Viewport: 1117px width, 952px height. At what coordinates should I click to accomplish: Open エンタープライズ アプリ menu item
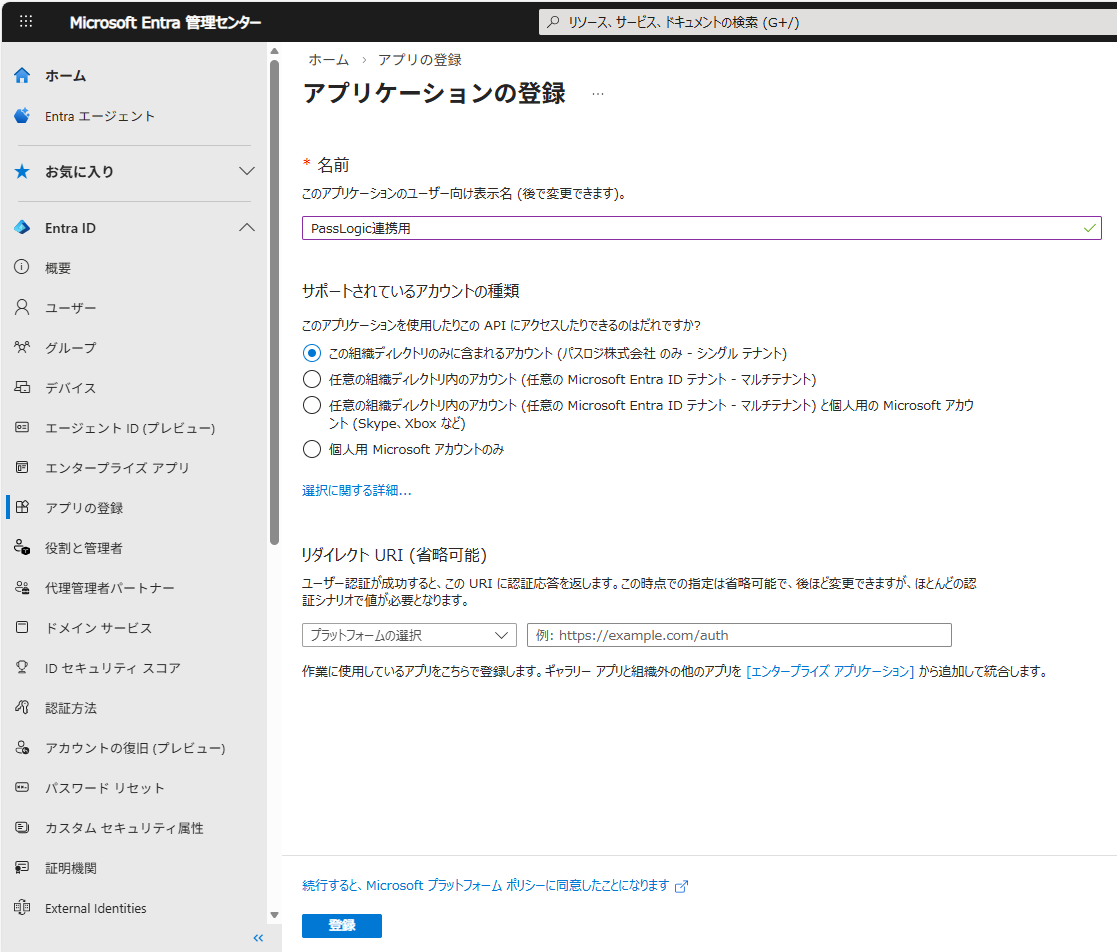point(117,467)
